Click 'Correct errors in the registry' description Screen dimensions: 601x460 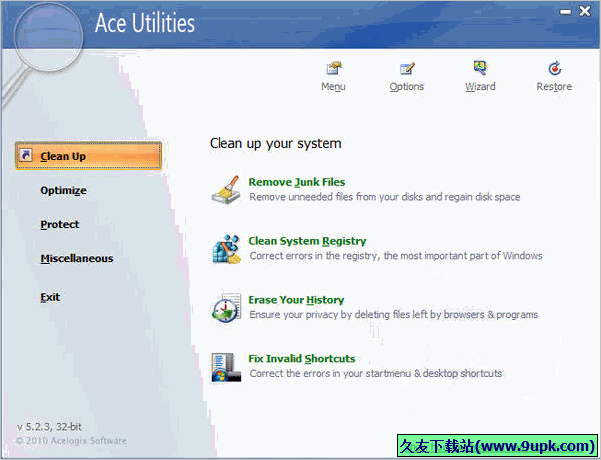point(396,256)
